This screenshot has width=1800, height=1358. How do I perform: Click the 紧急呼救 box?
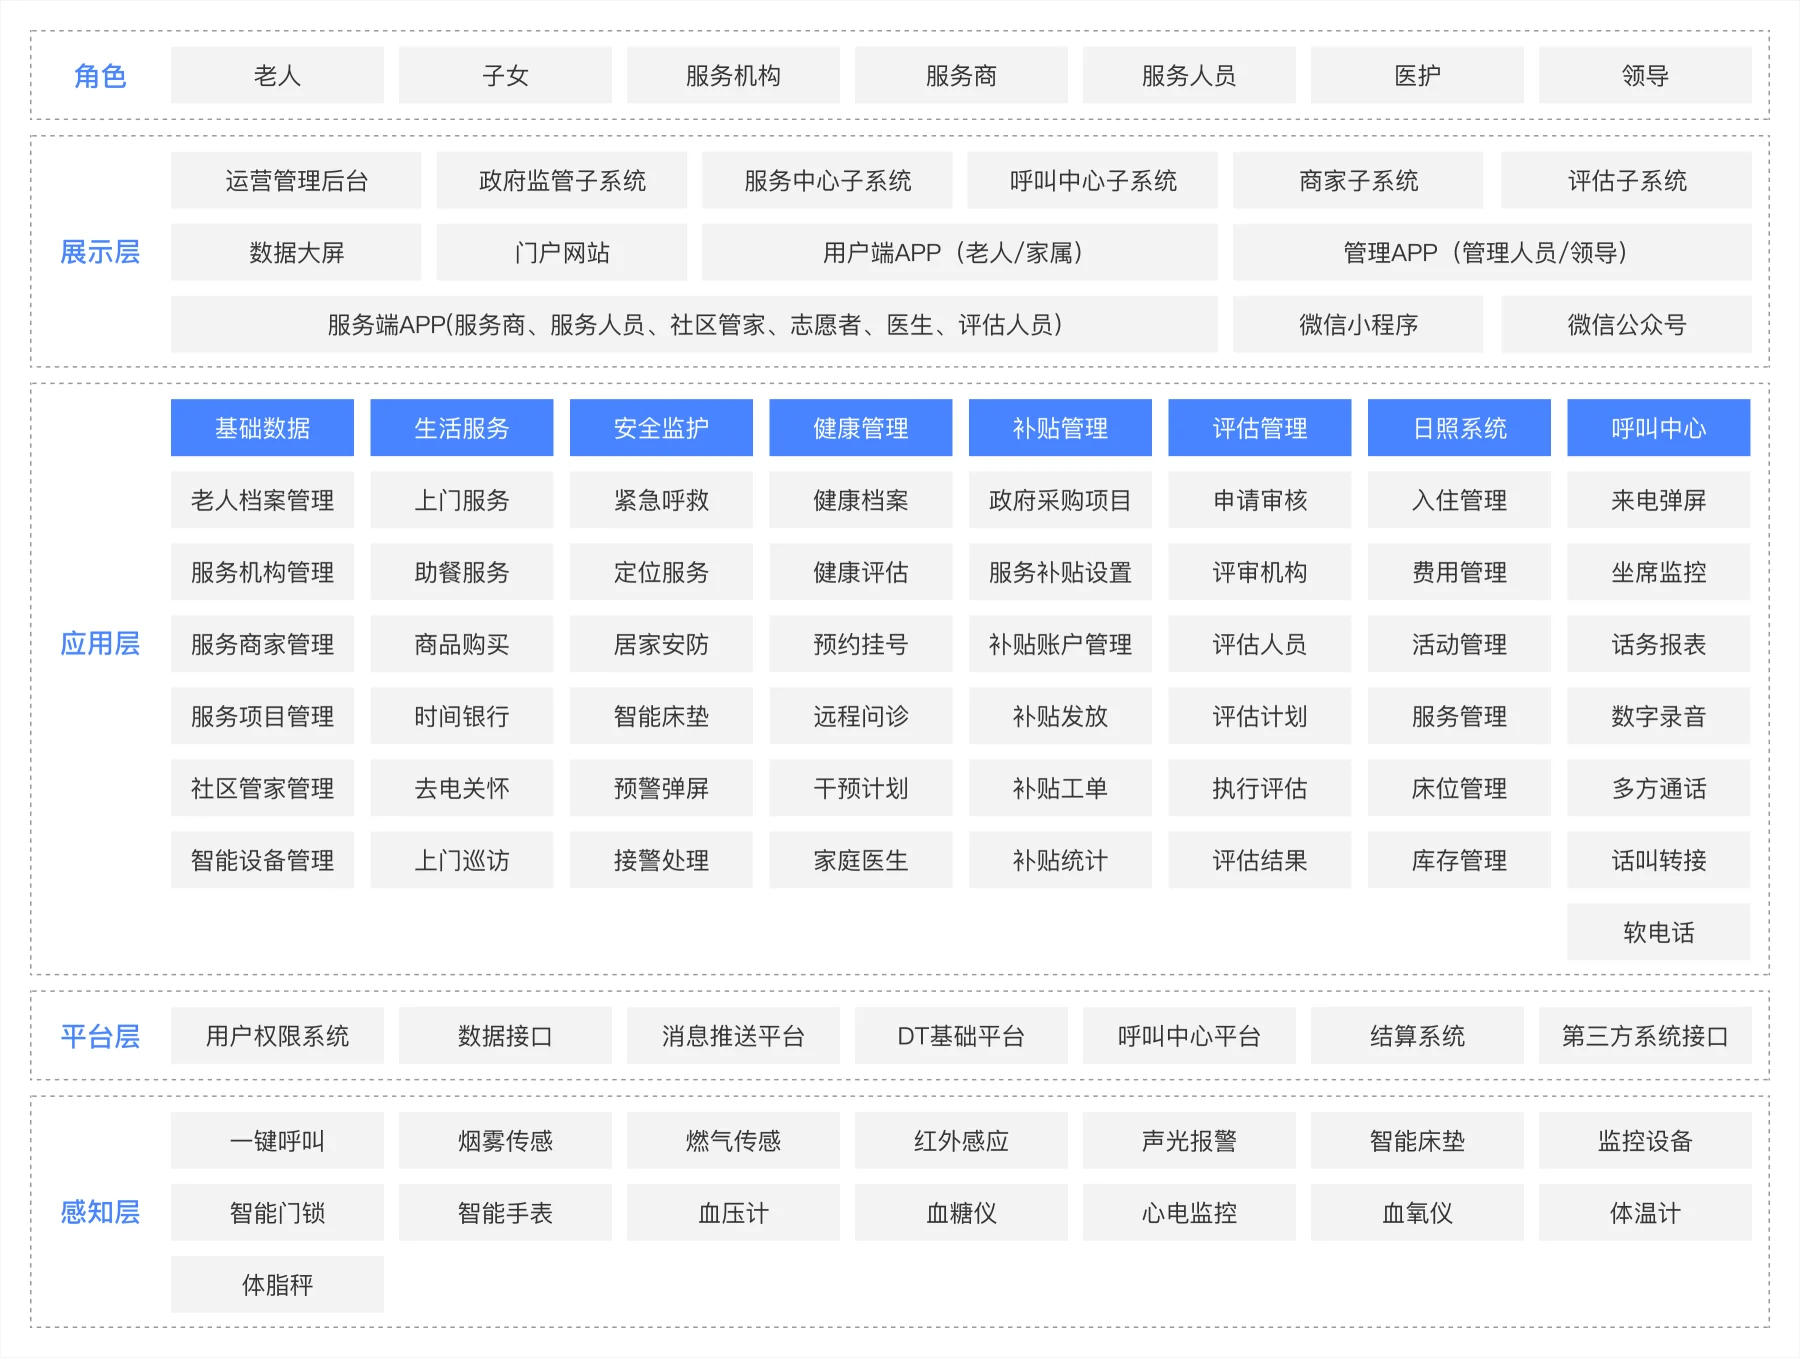[661, 500]
